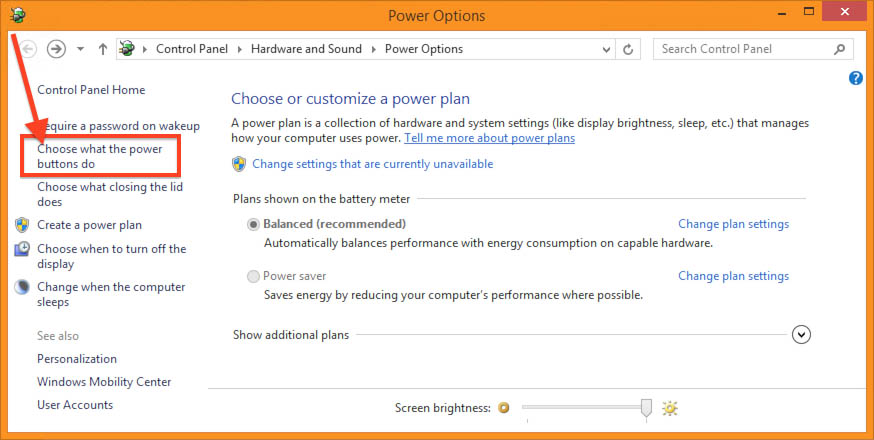Open the address bar history dropdown
The width and height of the screenshot is (874, 440).
pos(605,49)
